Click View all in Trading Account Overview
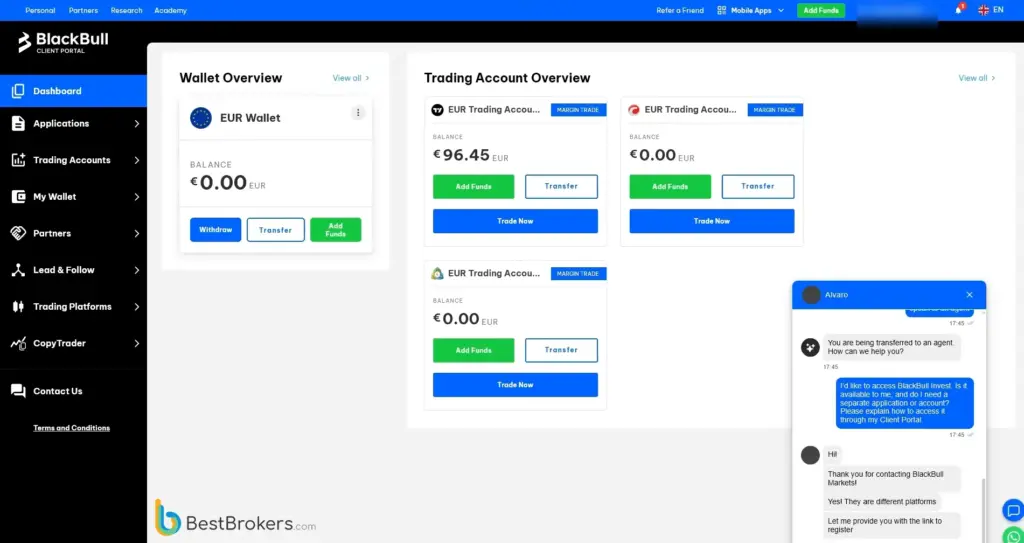Image resolution: width=1024 pixels, height=543 pixels. point(977,78)
